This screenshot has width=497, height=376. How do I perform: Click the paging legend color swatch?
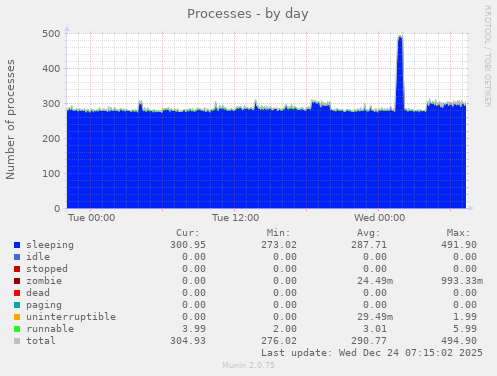17,305
